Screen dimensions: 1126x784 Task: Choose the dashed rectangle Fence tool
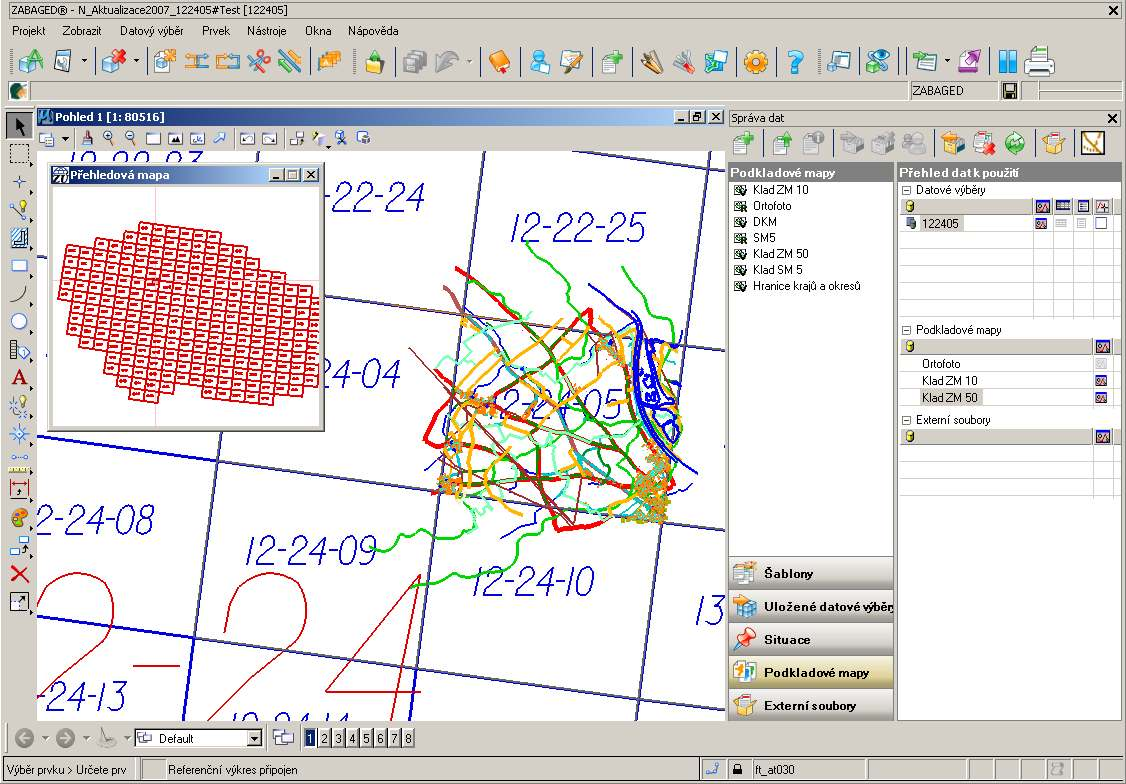[19, 154]
